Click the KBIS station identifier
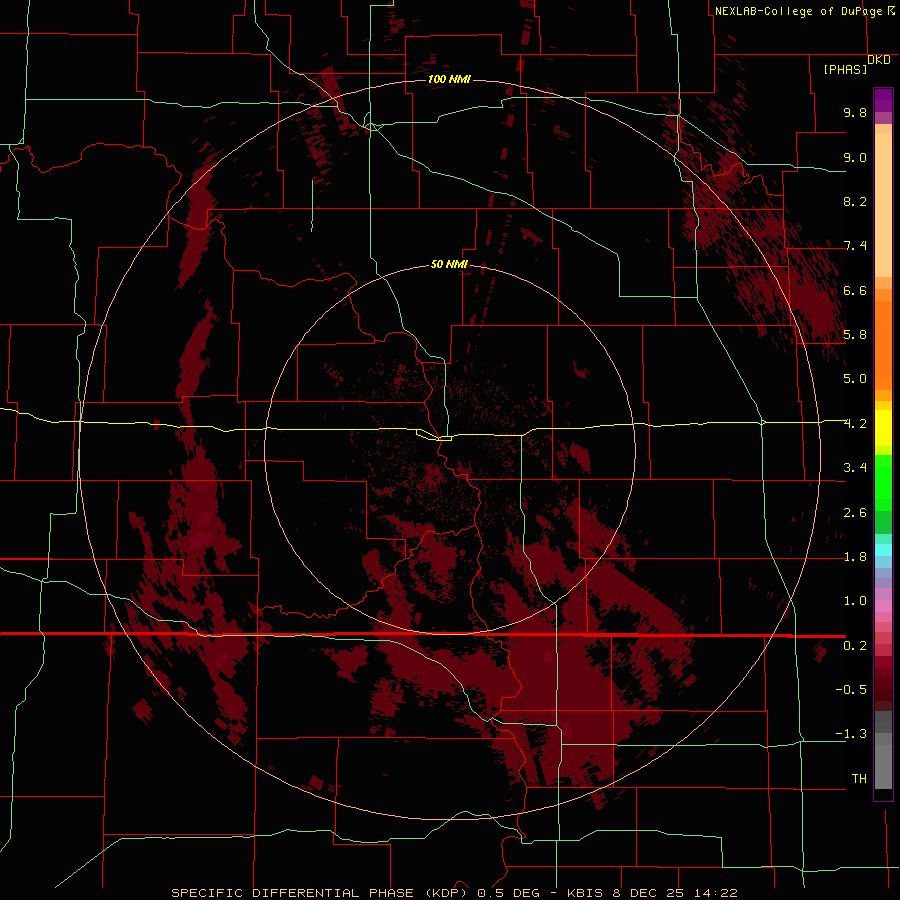The image size is (900, 900). click(x=585, y=893)
